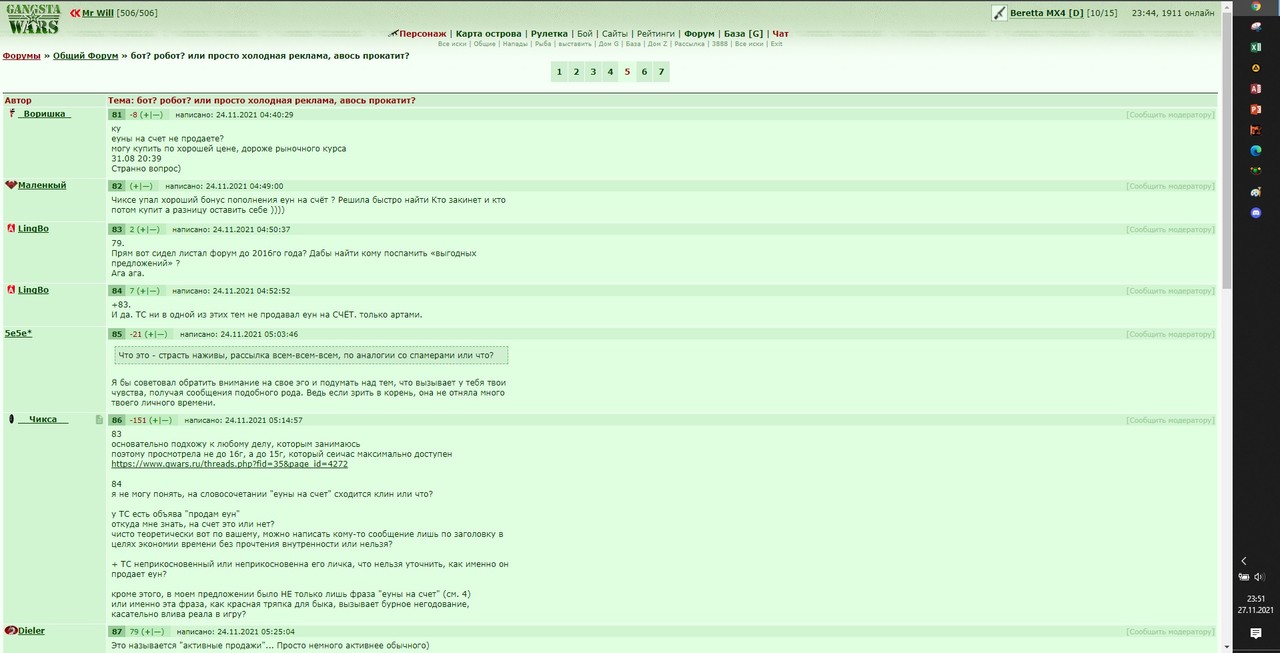Click the Напады submenu link
Image resolution: width=1280 pixels, height=653 pixels.
pos(515,44)
